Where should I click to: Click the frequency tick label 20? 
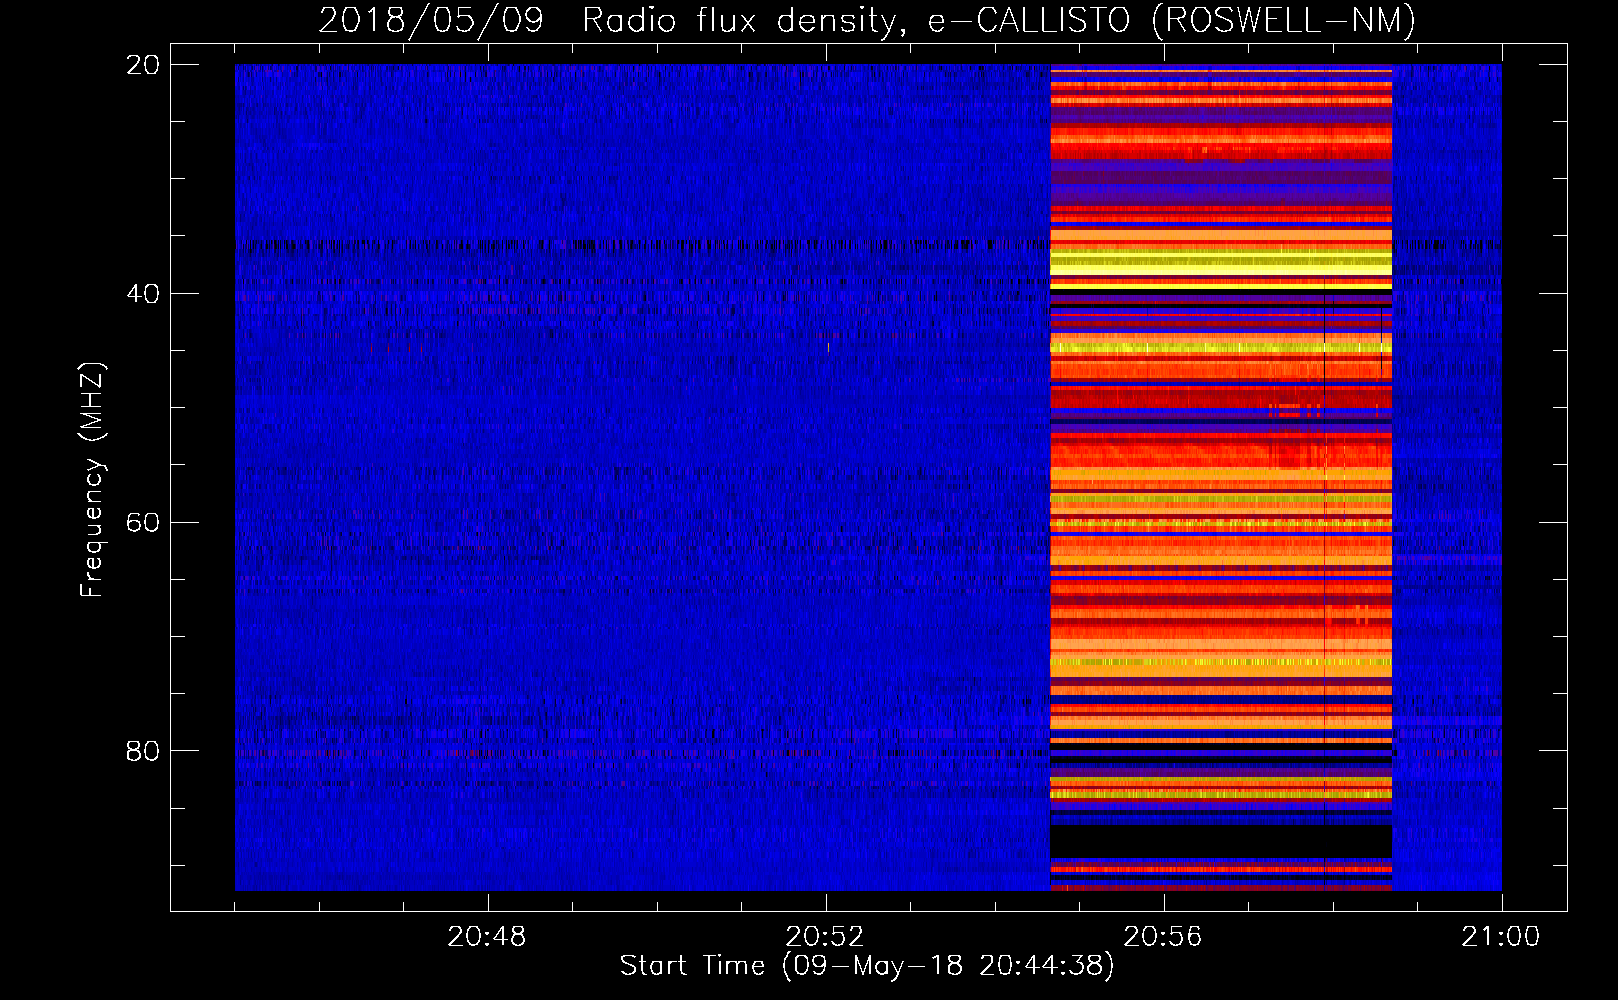pos(143,65)
